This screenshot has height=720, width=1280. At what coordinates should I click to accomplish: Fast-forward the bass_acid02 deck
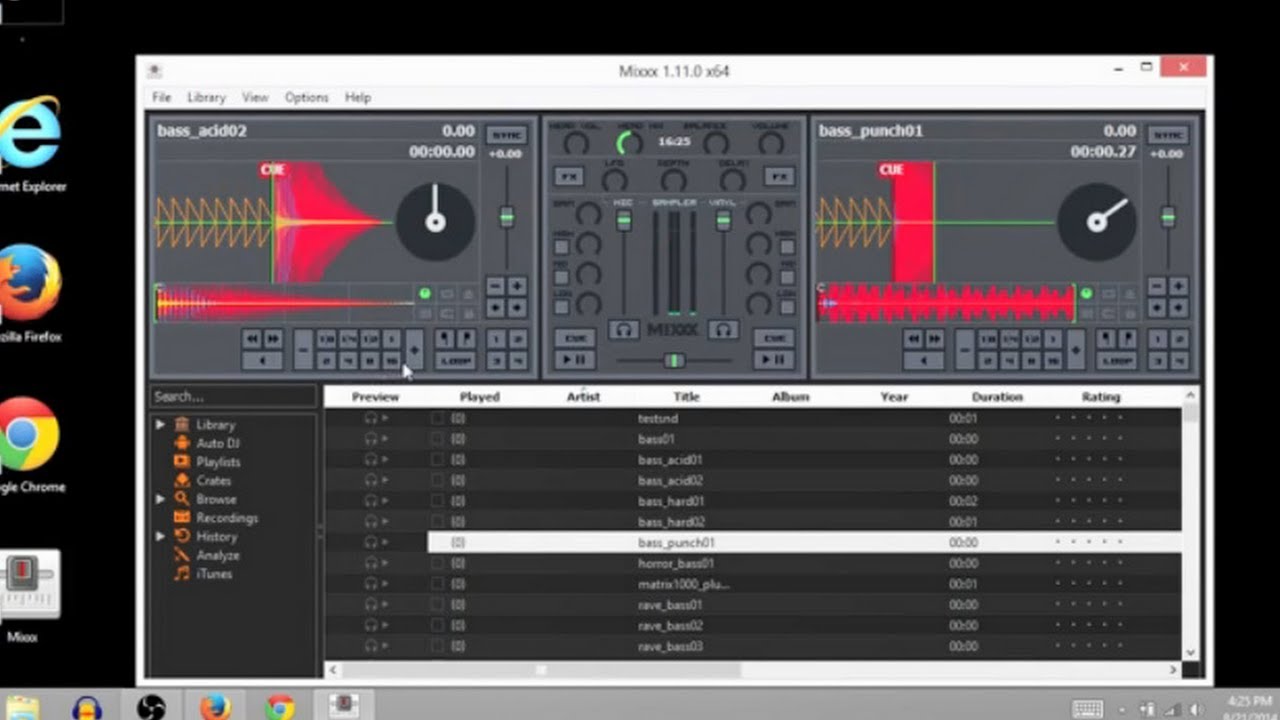(x=273, y=339)
